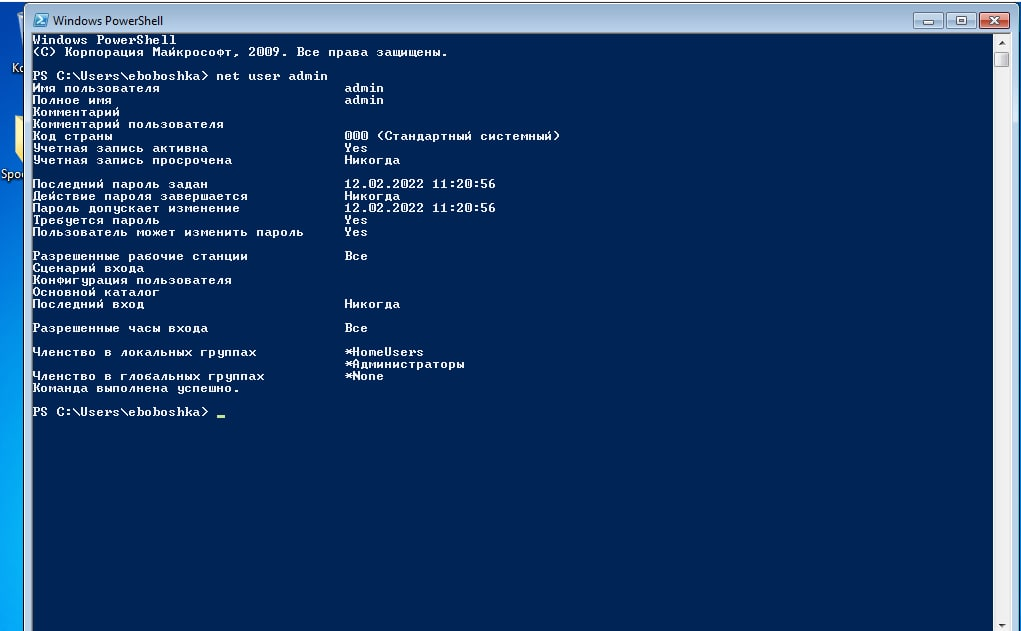This screenshot has width=1021, height=631.
Task: Click 'Членство в локальных группах' label
Action: coord(144,352)
